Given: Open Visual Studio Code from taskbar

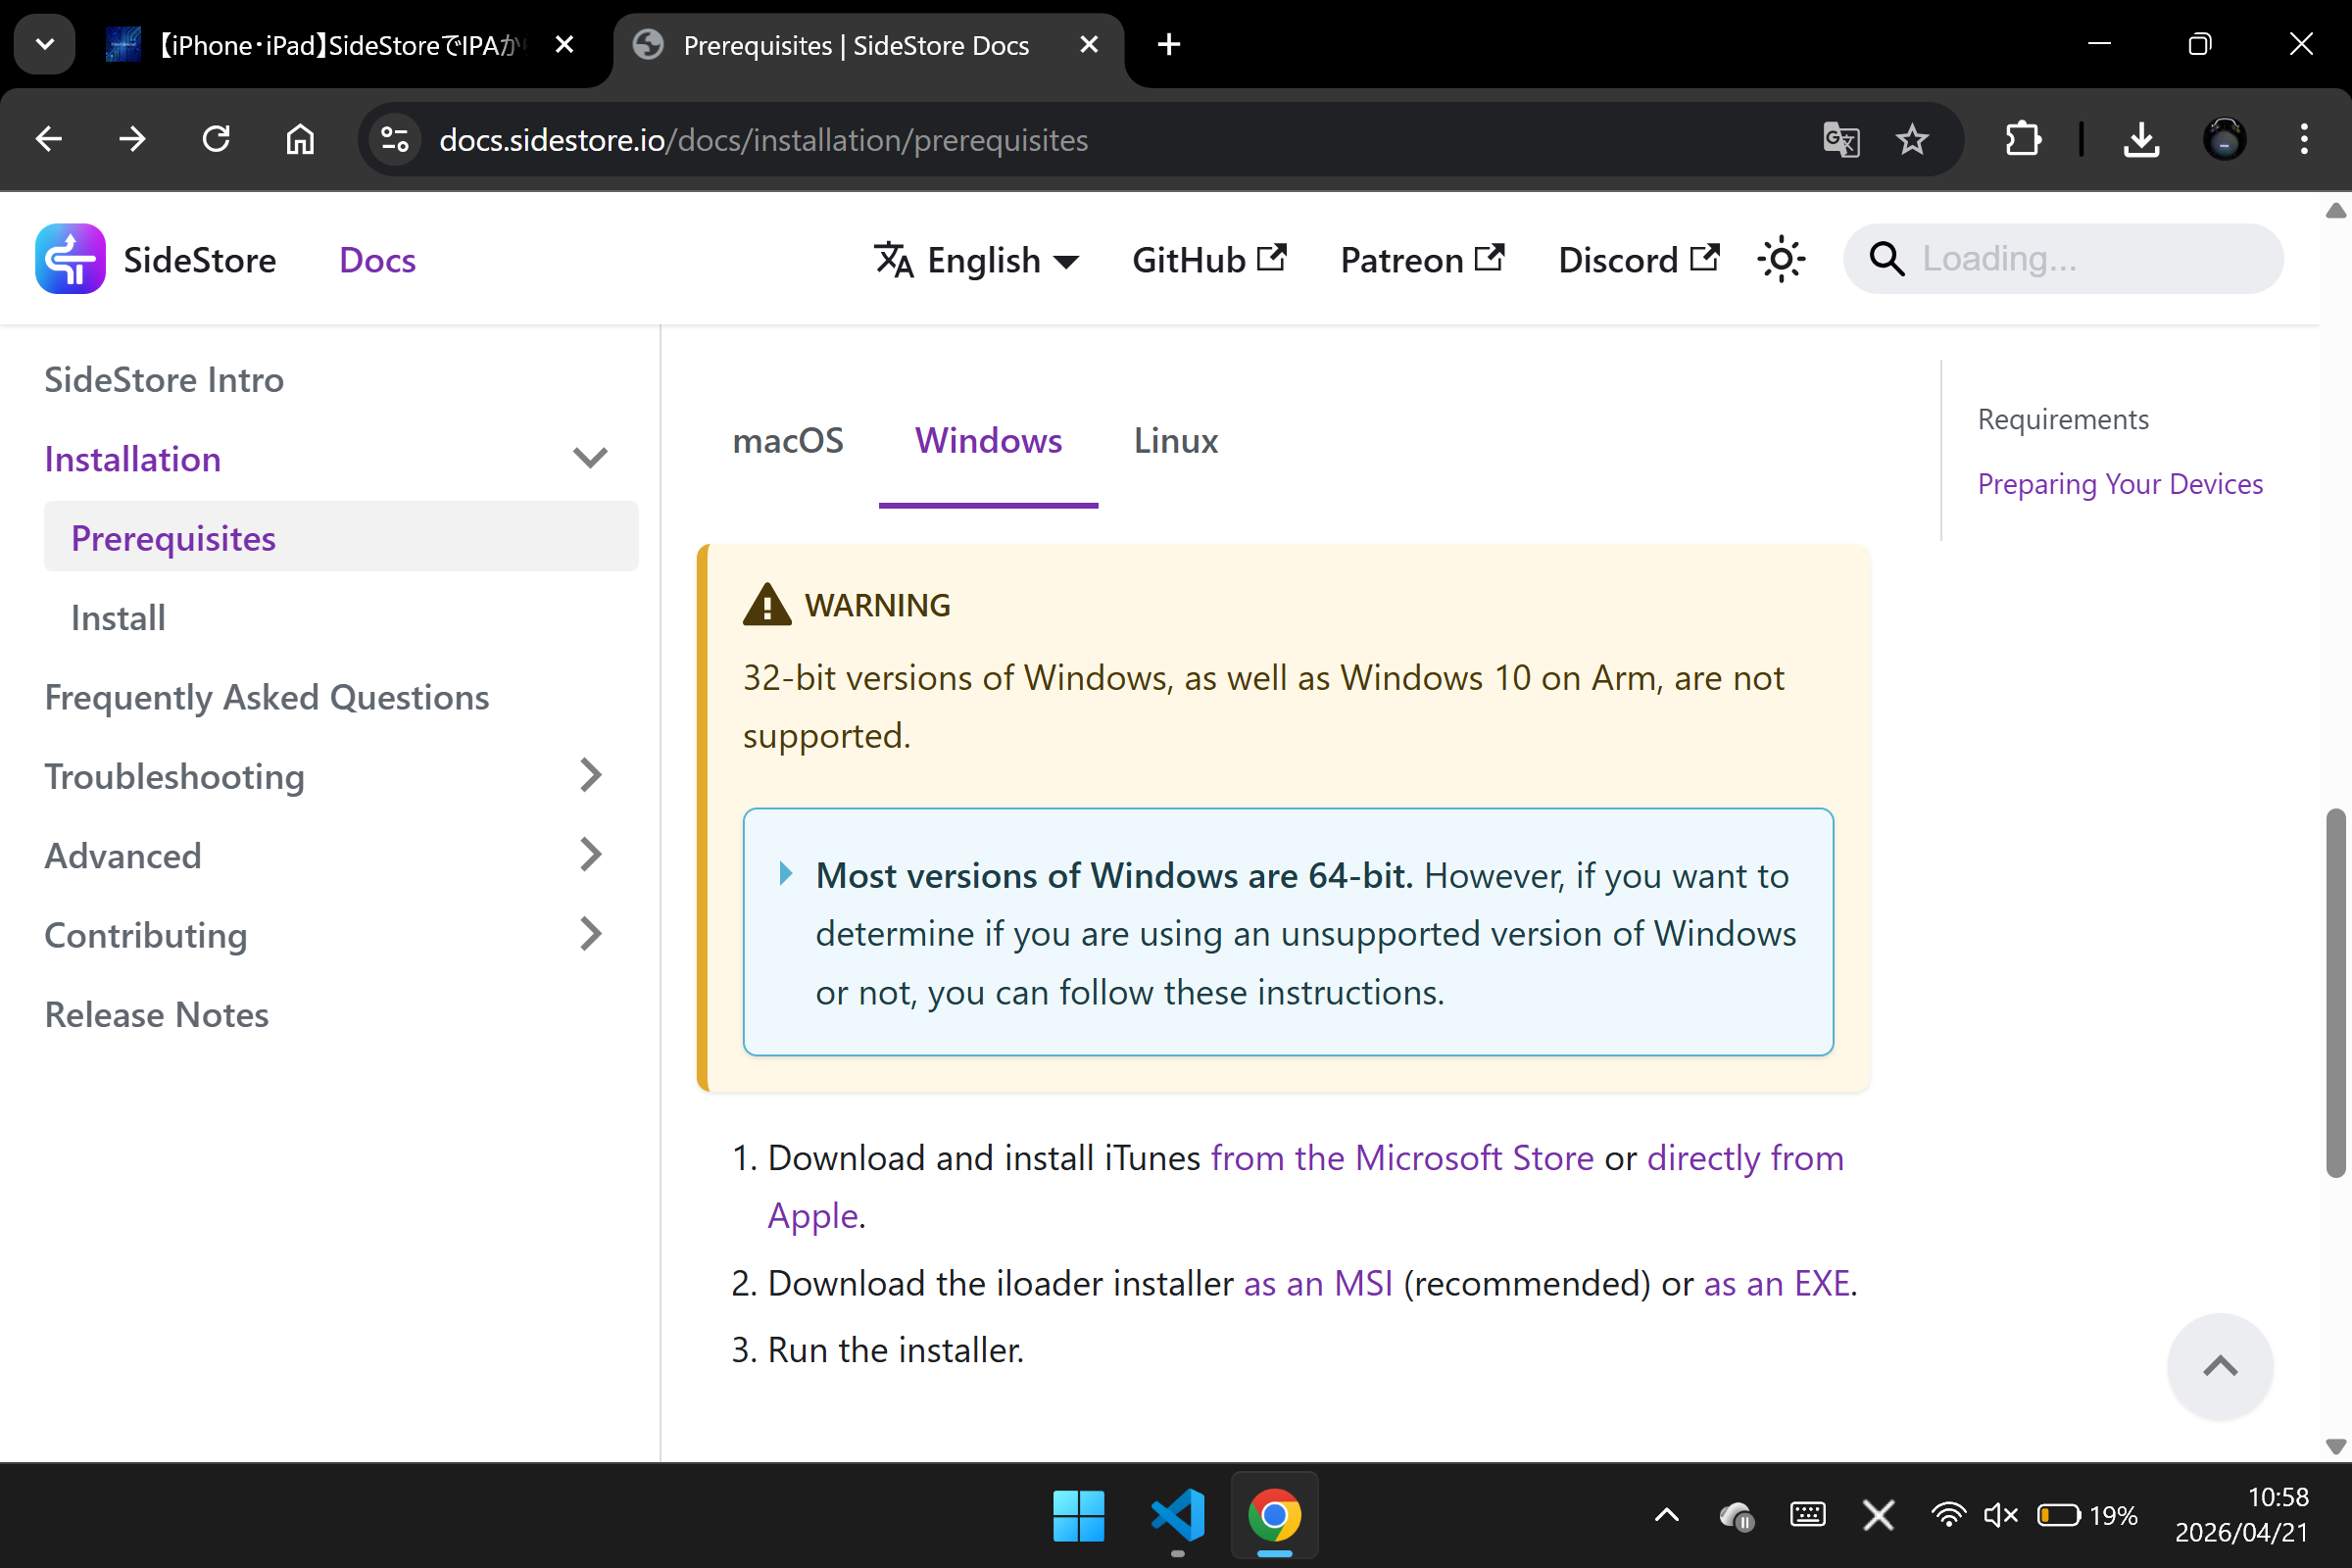Looking at the screenshot, I should [1177, 1516].
